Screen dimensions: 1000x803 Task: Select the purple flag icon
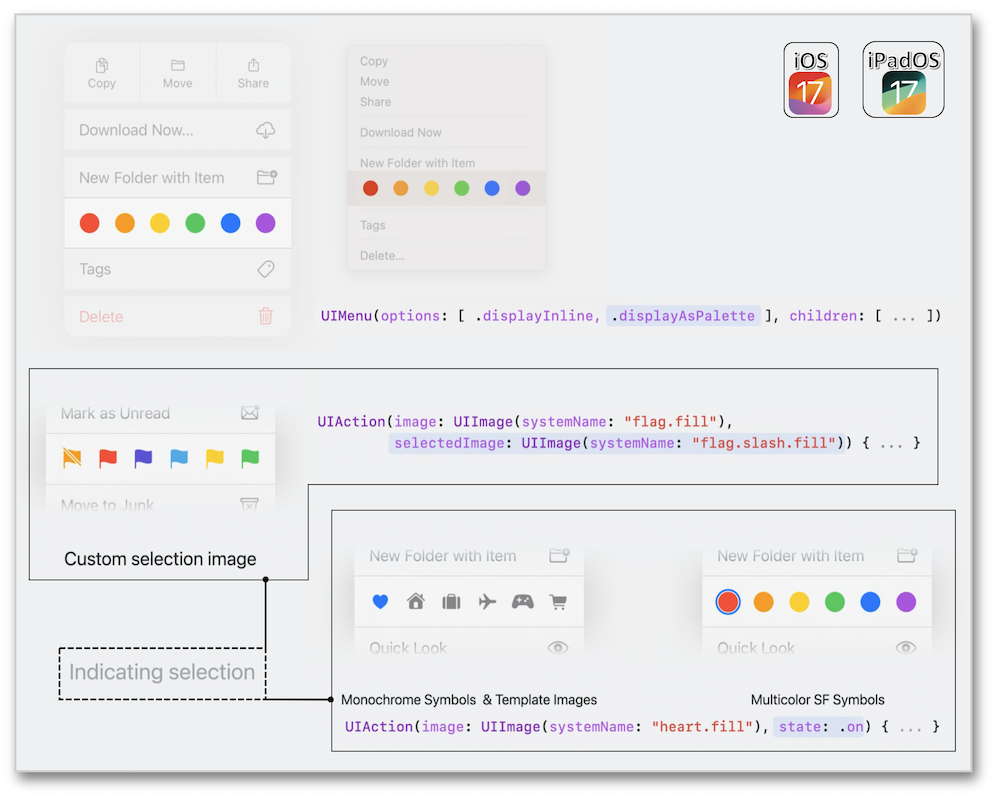(143, 457)
